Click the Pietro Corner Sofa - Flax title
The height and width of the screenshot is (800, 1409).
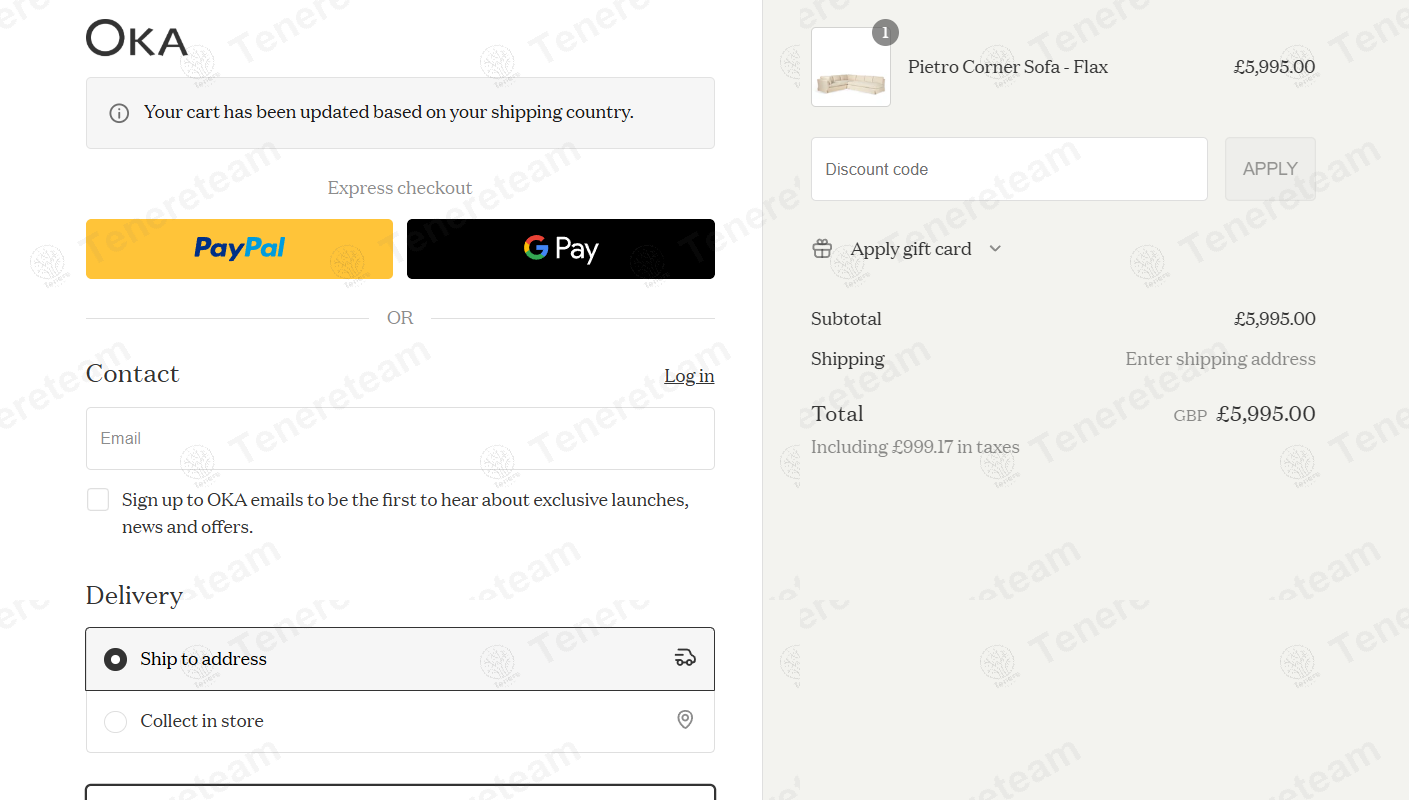(x=1007, y=67)
